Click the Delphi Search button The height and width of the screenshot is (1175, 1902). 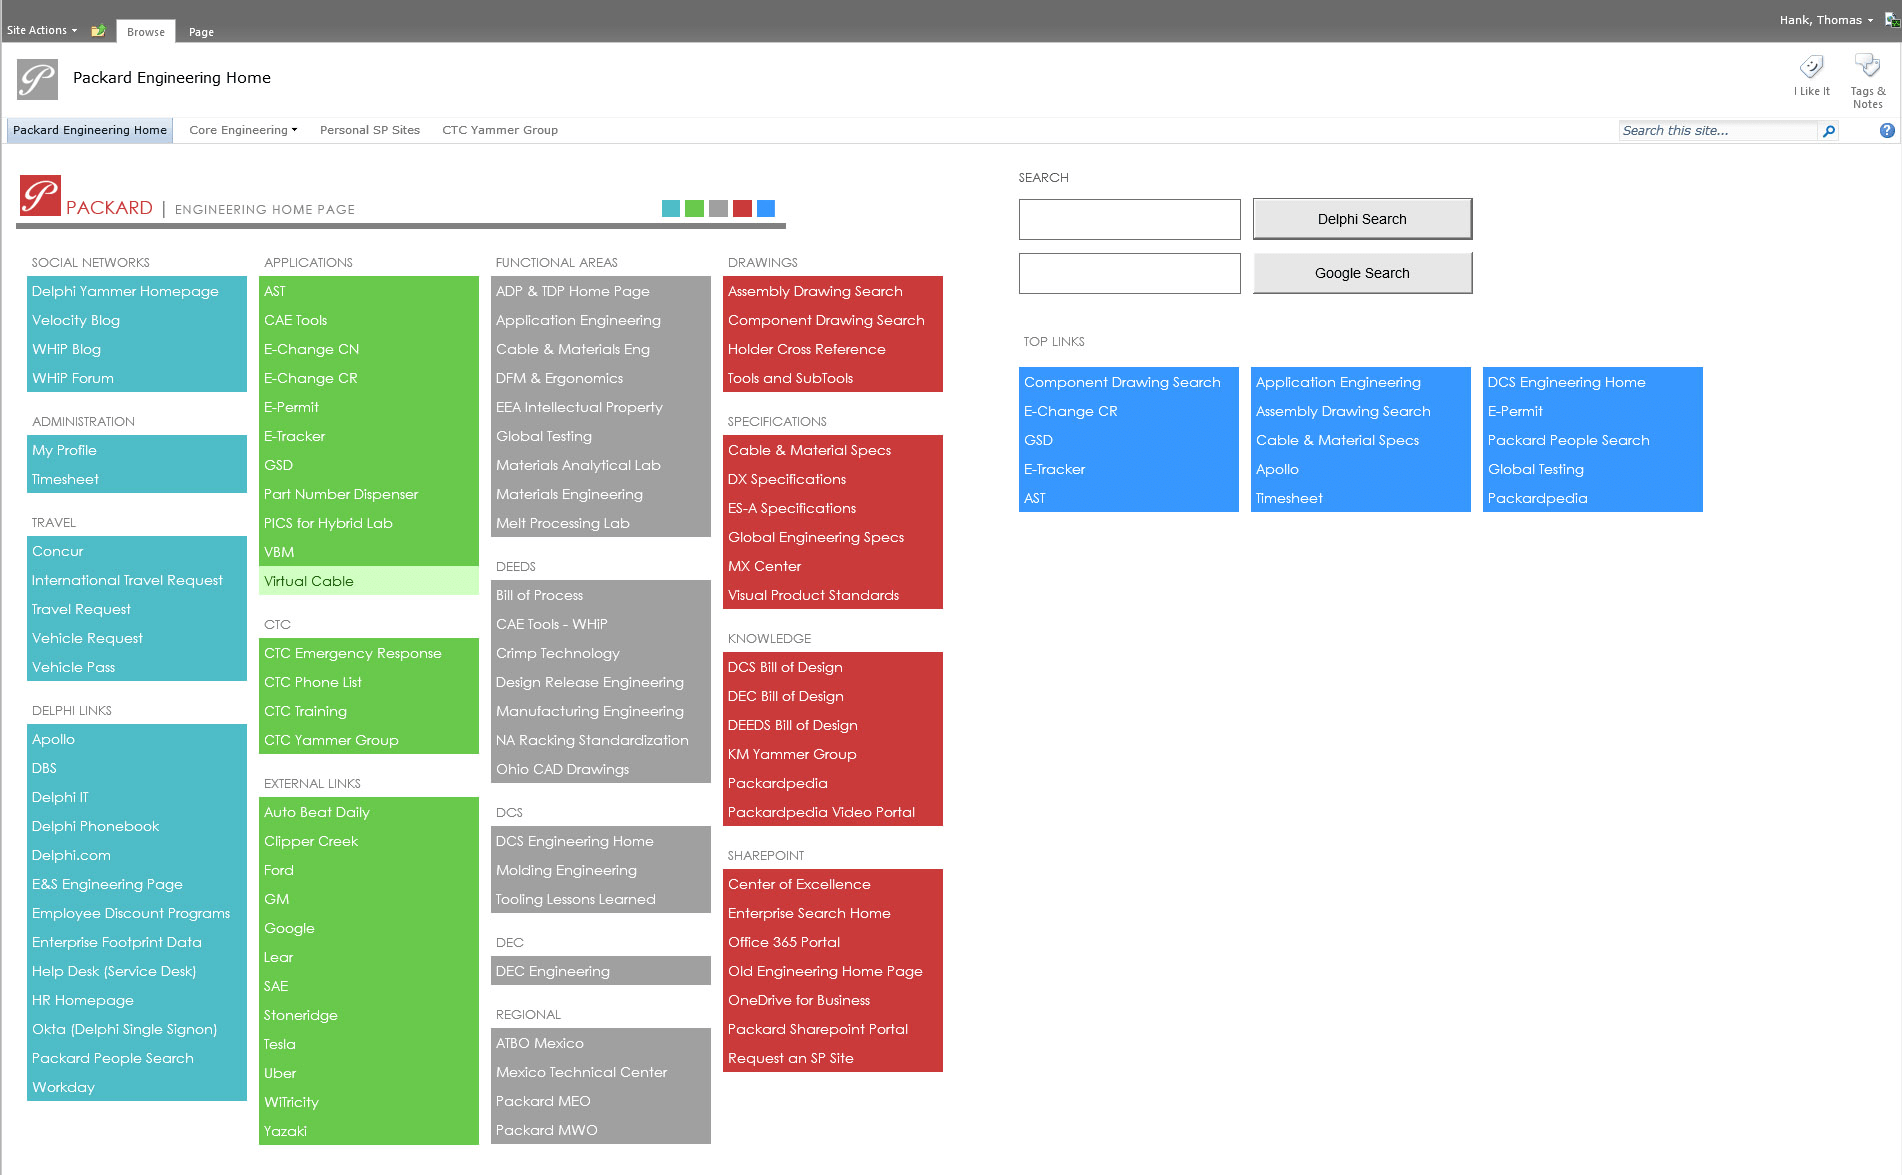pyautogui.click(x=1362, y=219)
